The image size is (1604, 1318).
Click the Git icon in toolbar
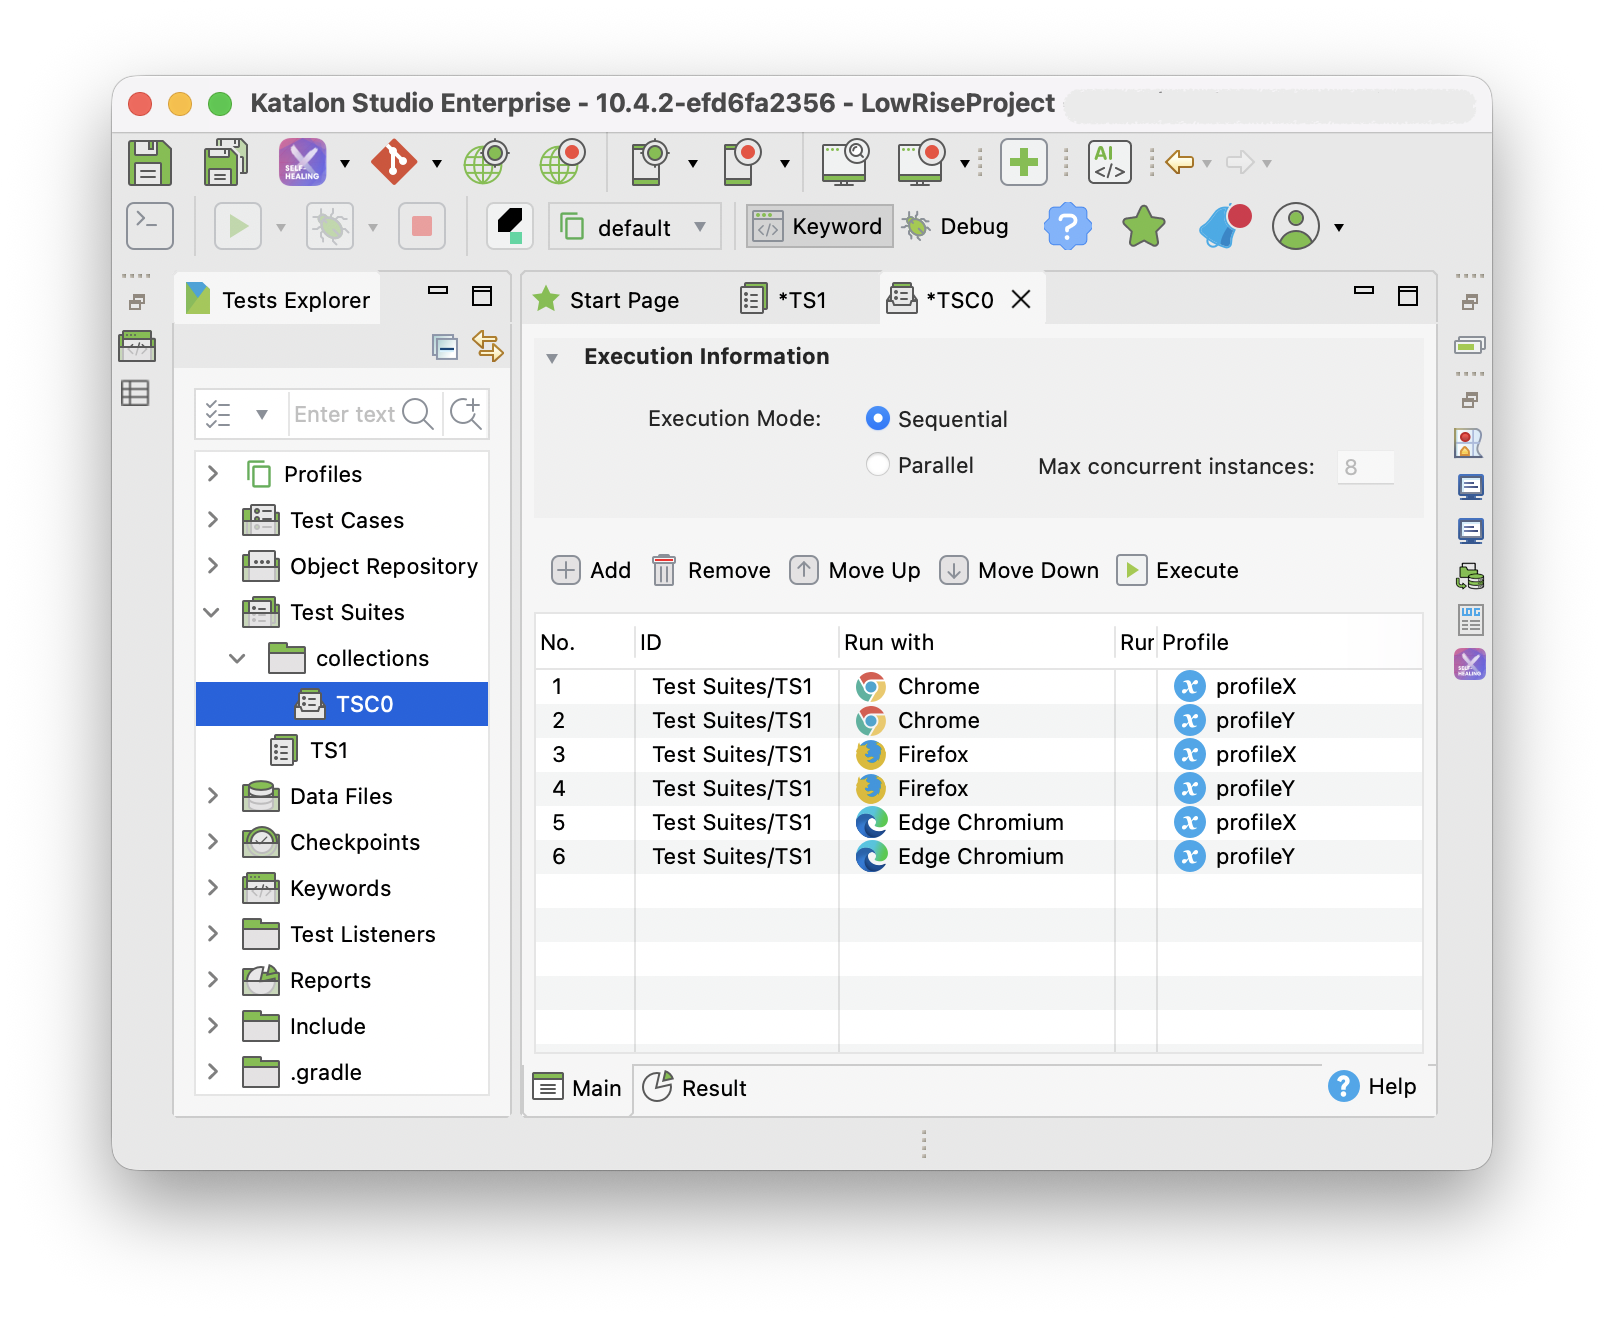click(394, 162)
